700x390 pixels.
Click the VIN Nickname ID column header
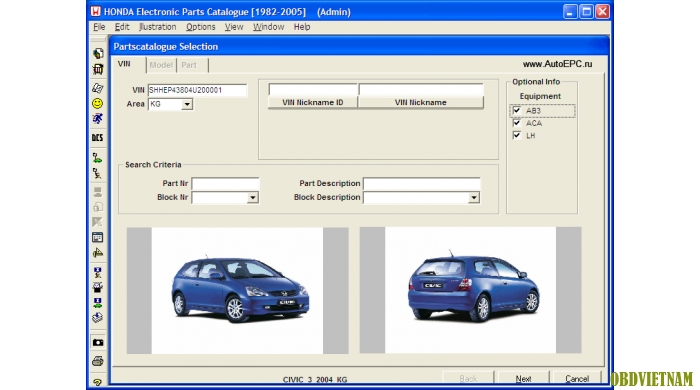[312, 103]
